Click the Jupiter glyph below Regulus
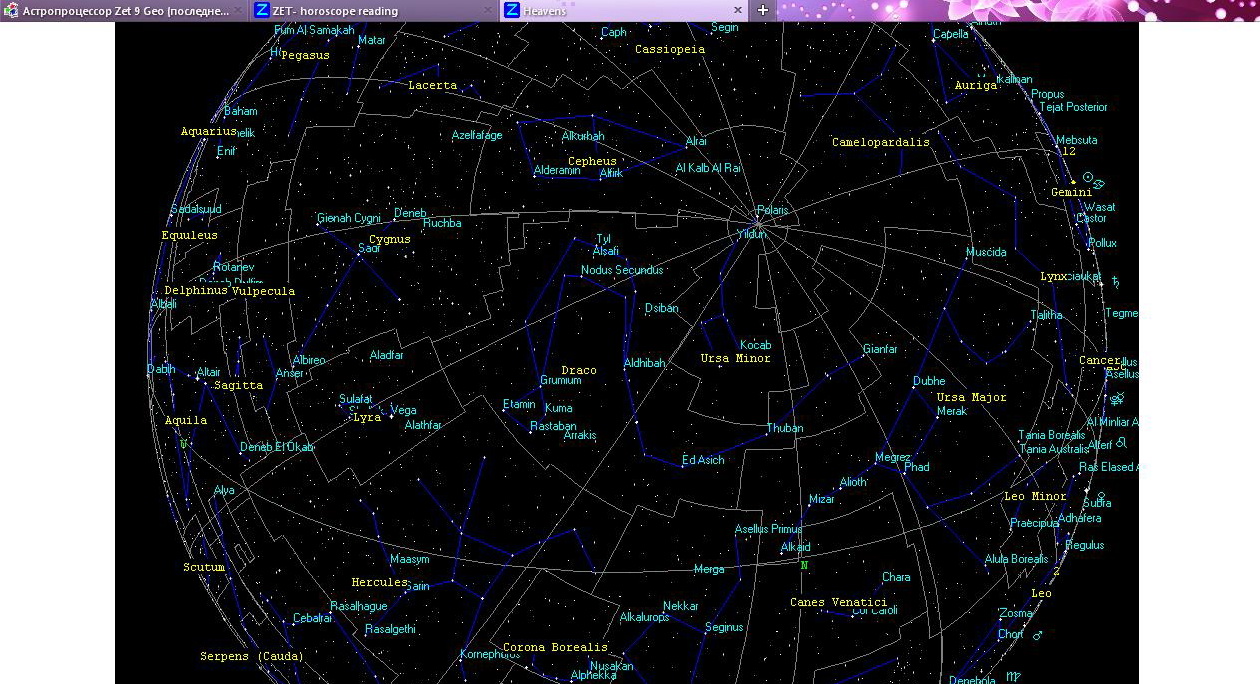Image resolution: width=1260 pixels, height=684 pixels. [1055, 571]
